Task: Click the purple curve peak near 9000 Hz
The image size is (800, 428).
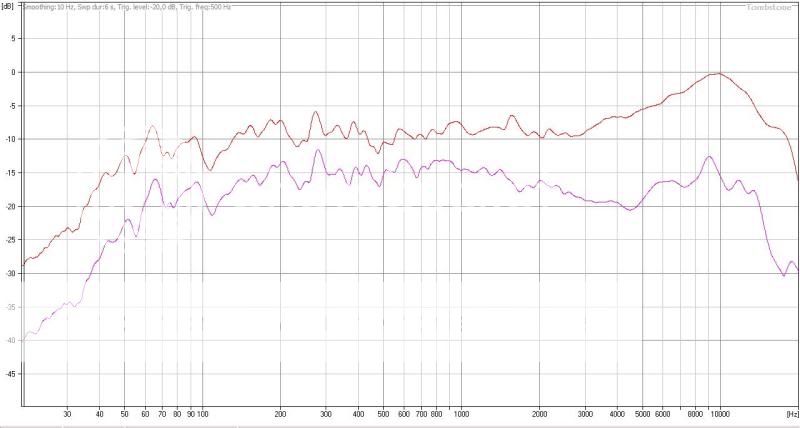Action: pos(709,156)
